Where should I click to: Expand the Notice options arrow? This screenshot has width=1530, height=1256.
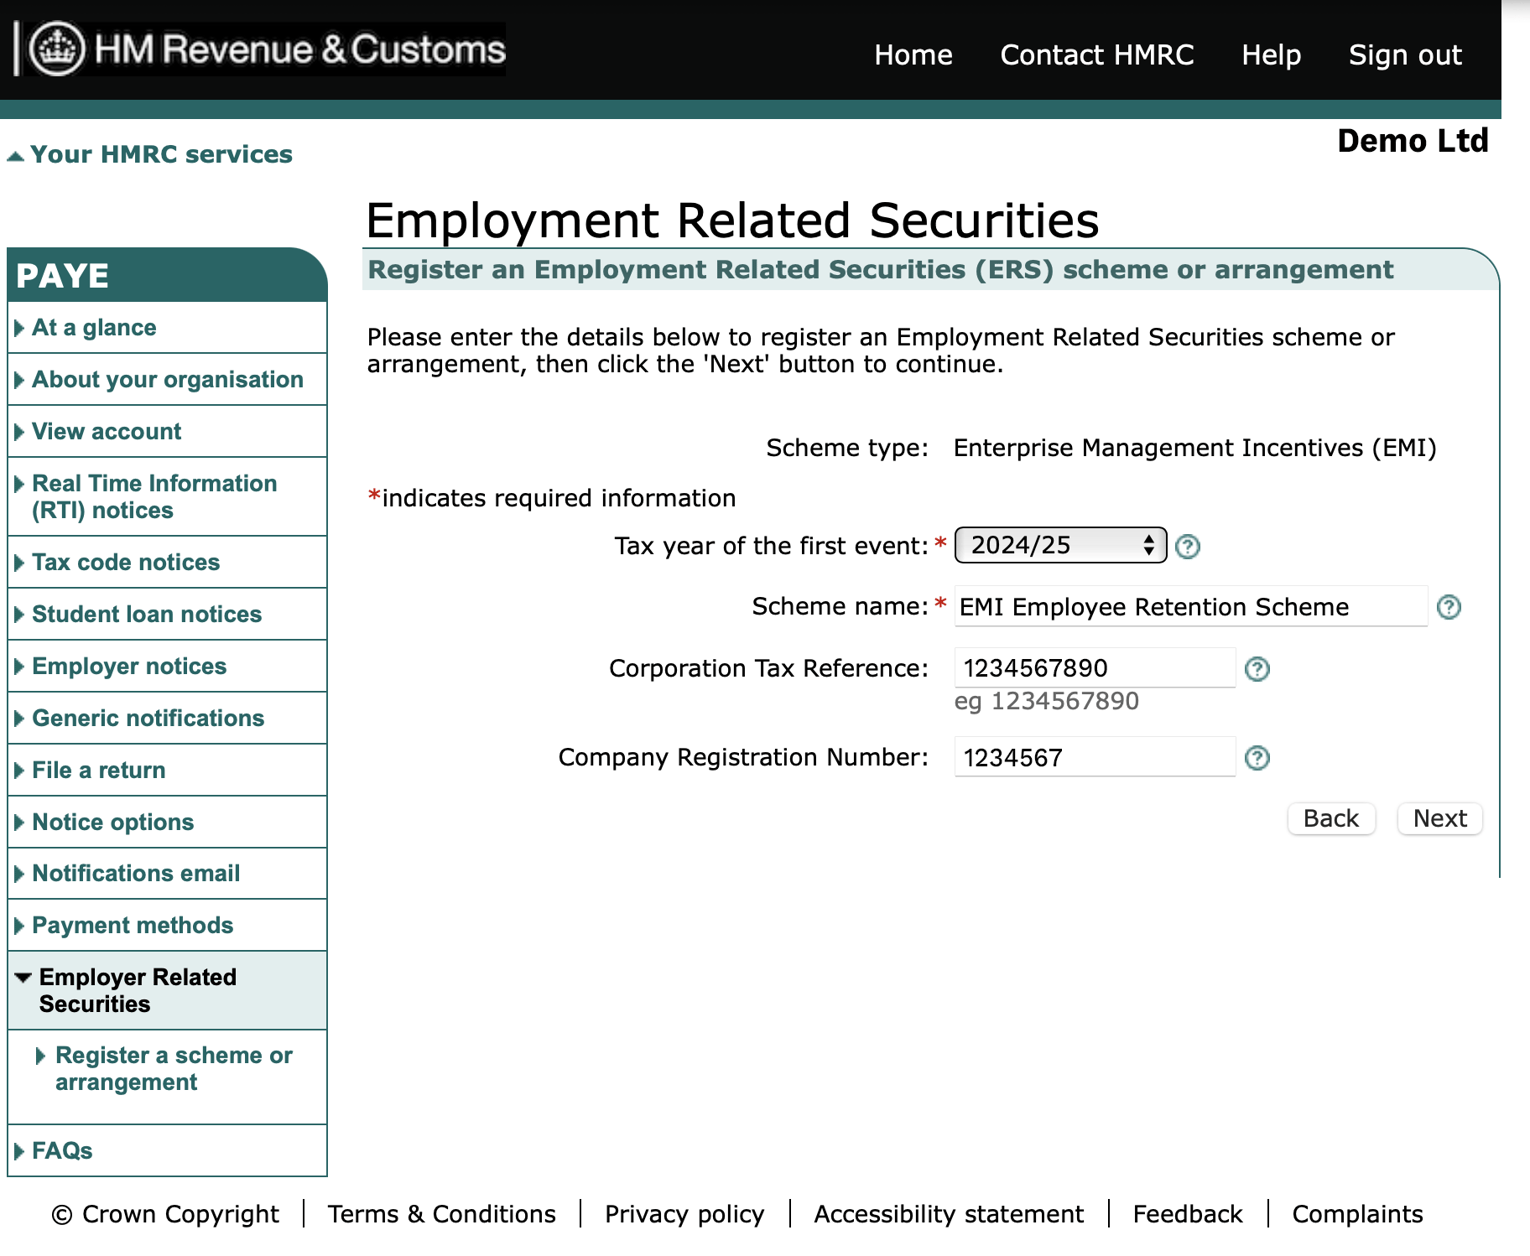coord(19,821)
